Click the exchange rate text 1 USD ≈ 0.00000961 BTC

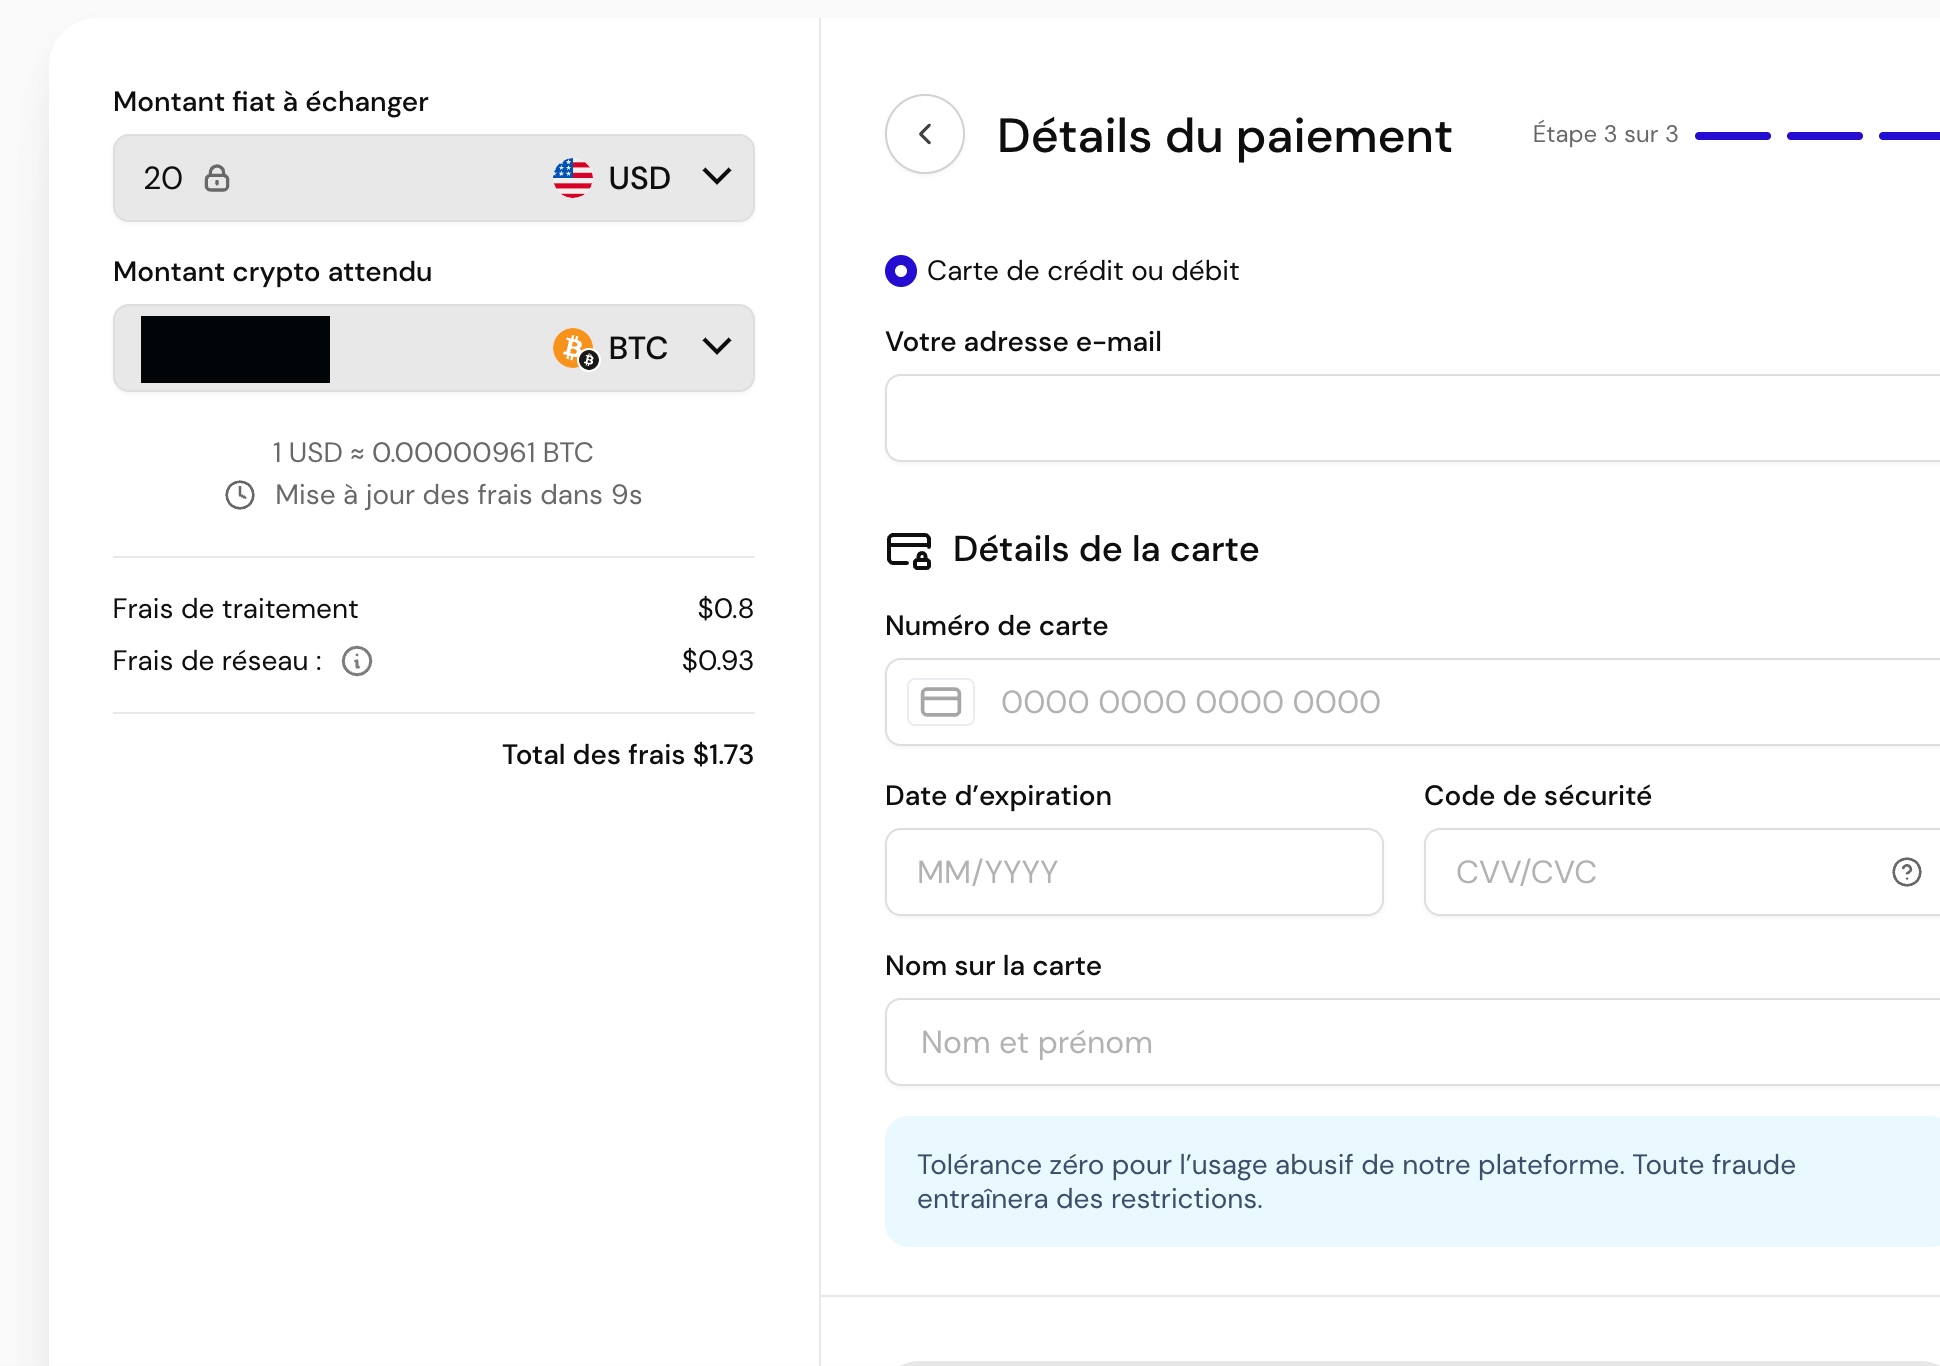click(433, 453)
